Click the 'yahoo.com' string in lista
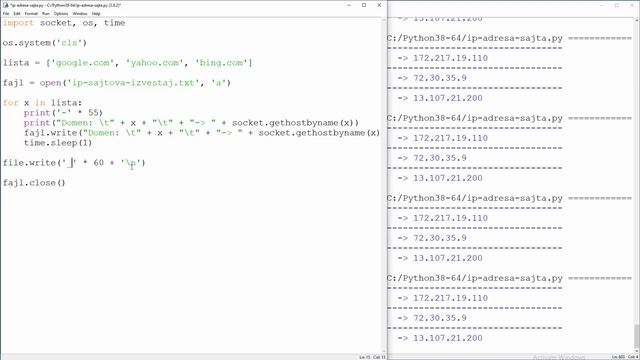Screen dimensions: 640x360 pos(154,63)
